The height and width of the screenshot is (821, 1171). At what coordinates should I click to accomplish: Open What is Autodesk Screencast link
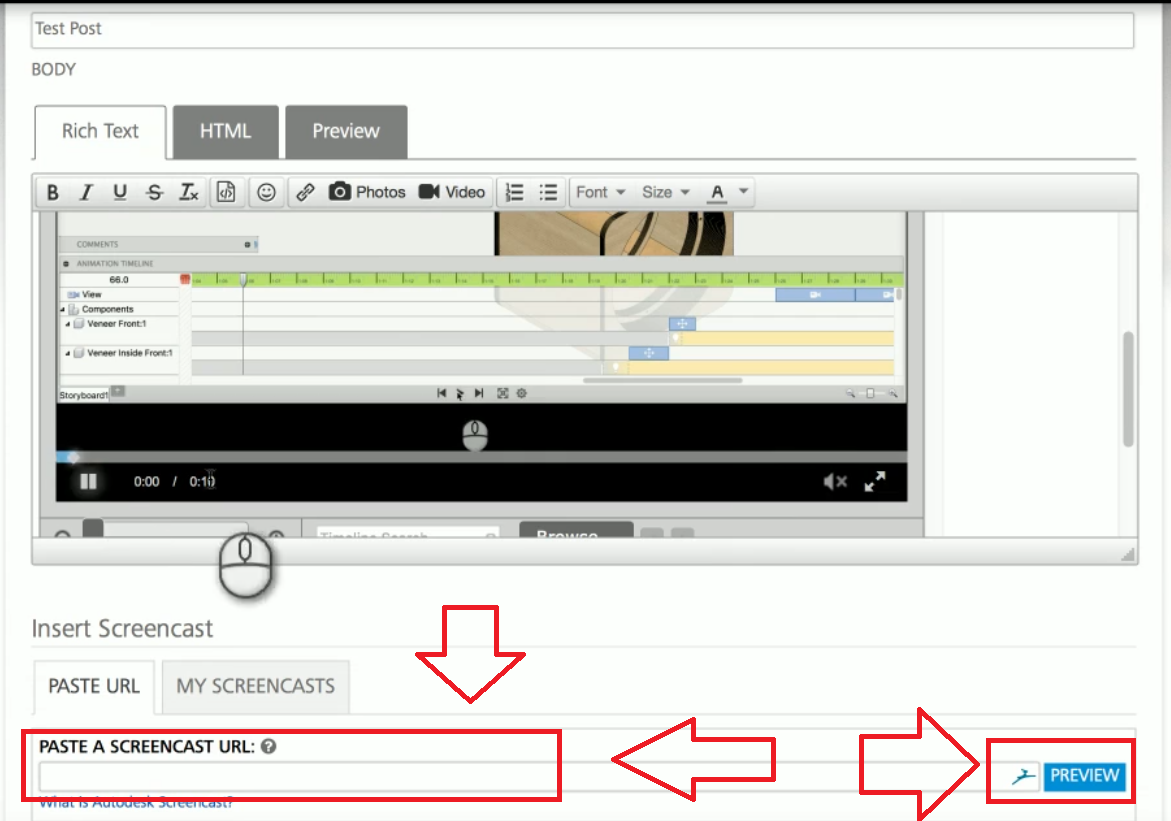136,802
